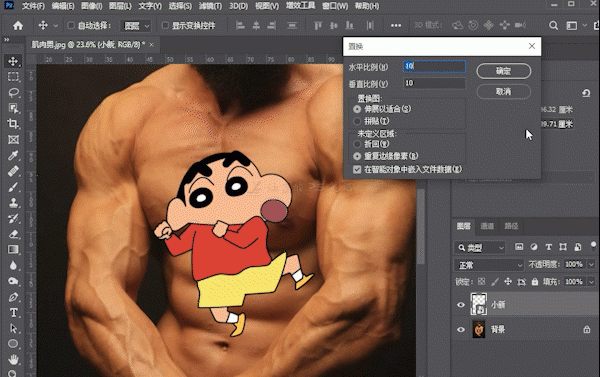Viewport: 600px width, 377px height.
Task: Filter layers by pixel layer icon
Action: (519, 247)
